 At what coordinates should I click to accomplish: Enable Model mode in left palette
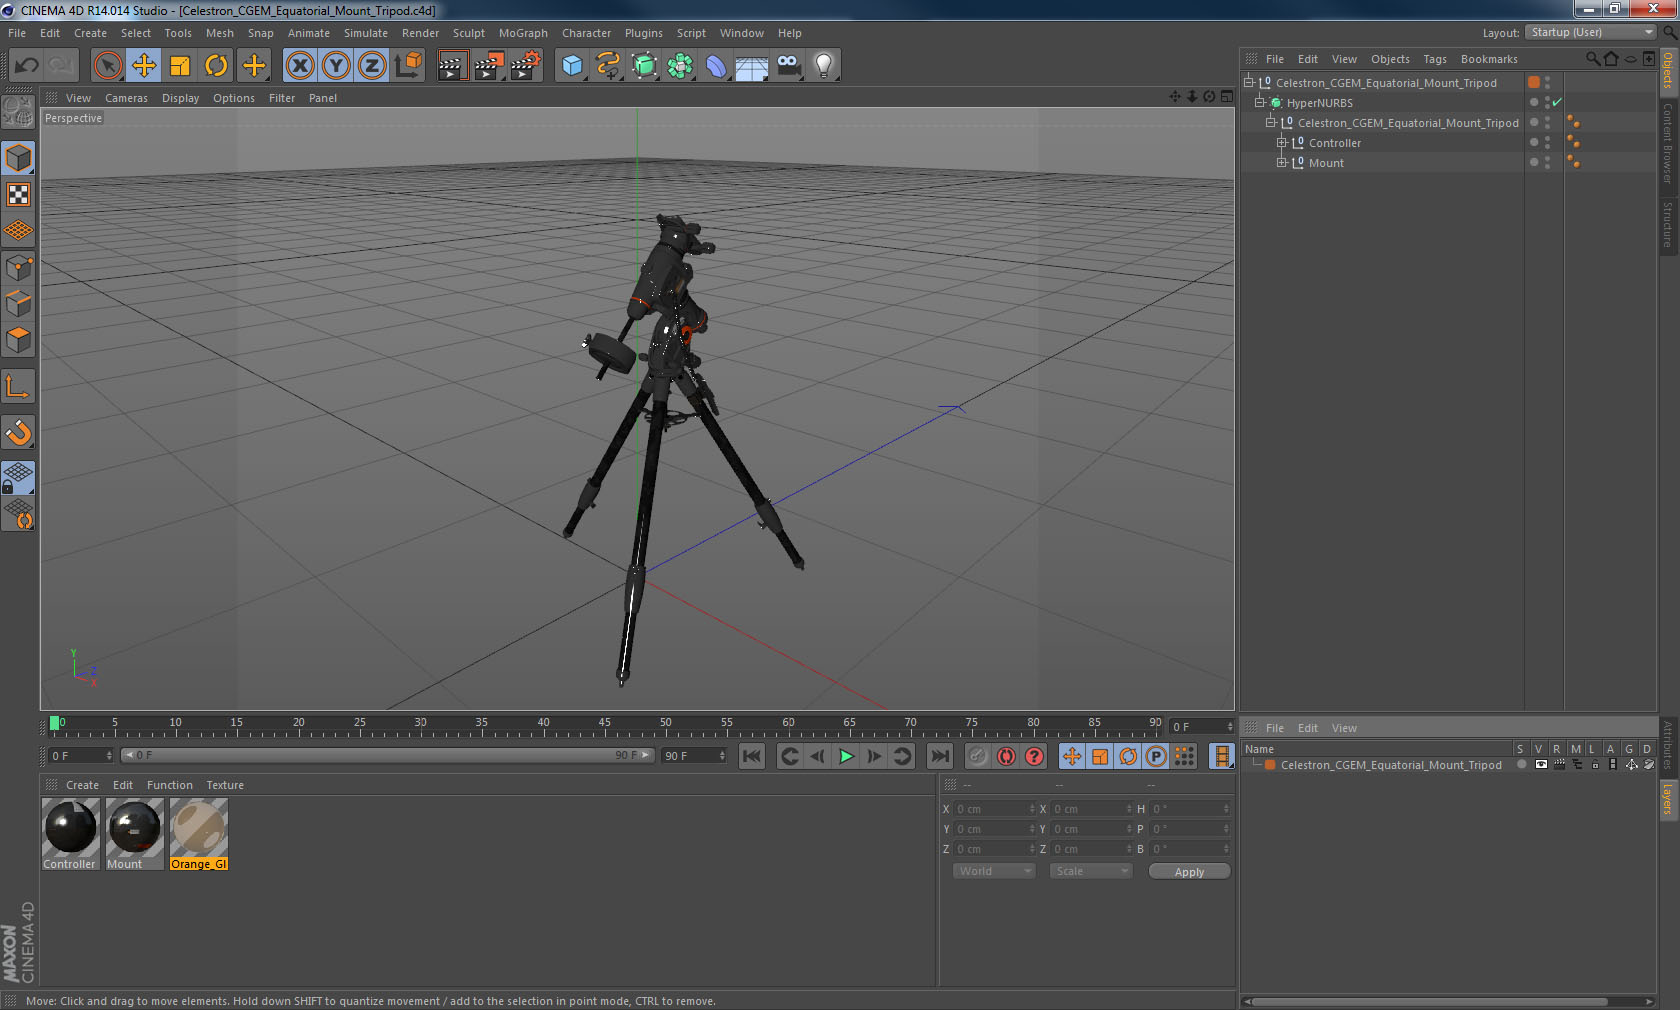tap(18, 158)
